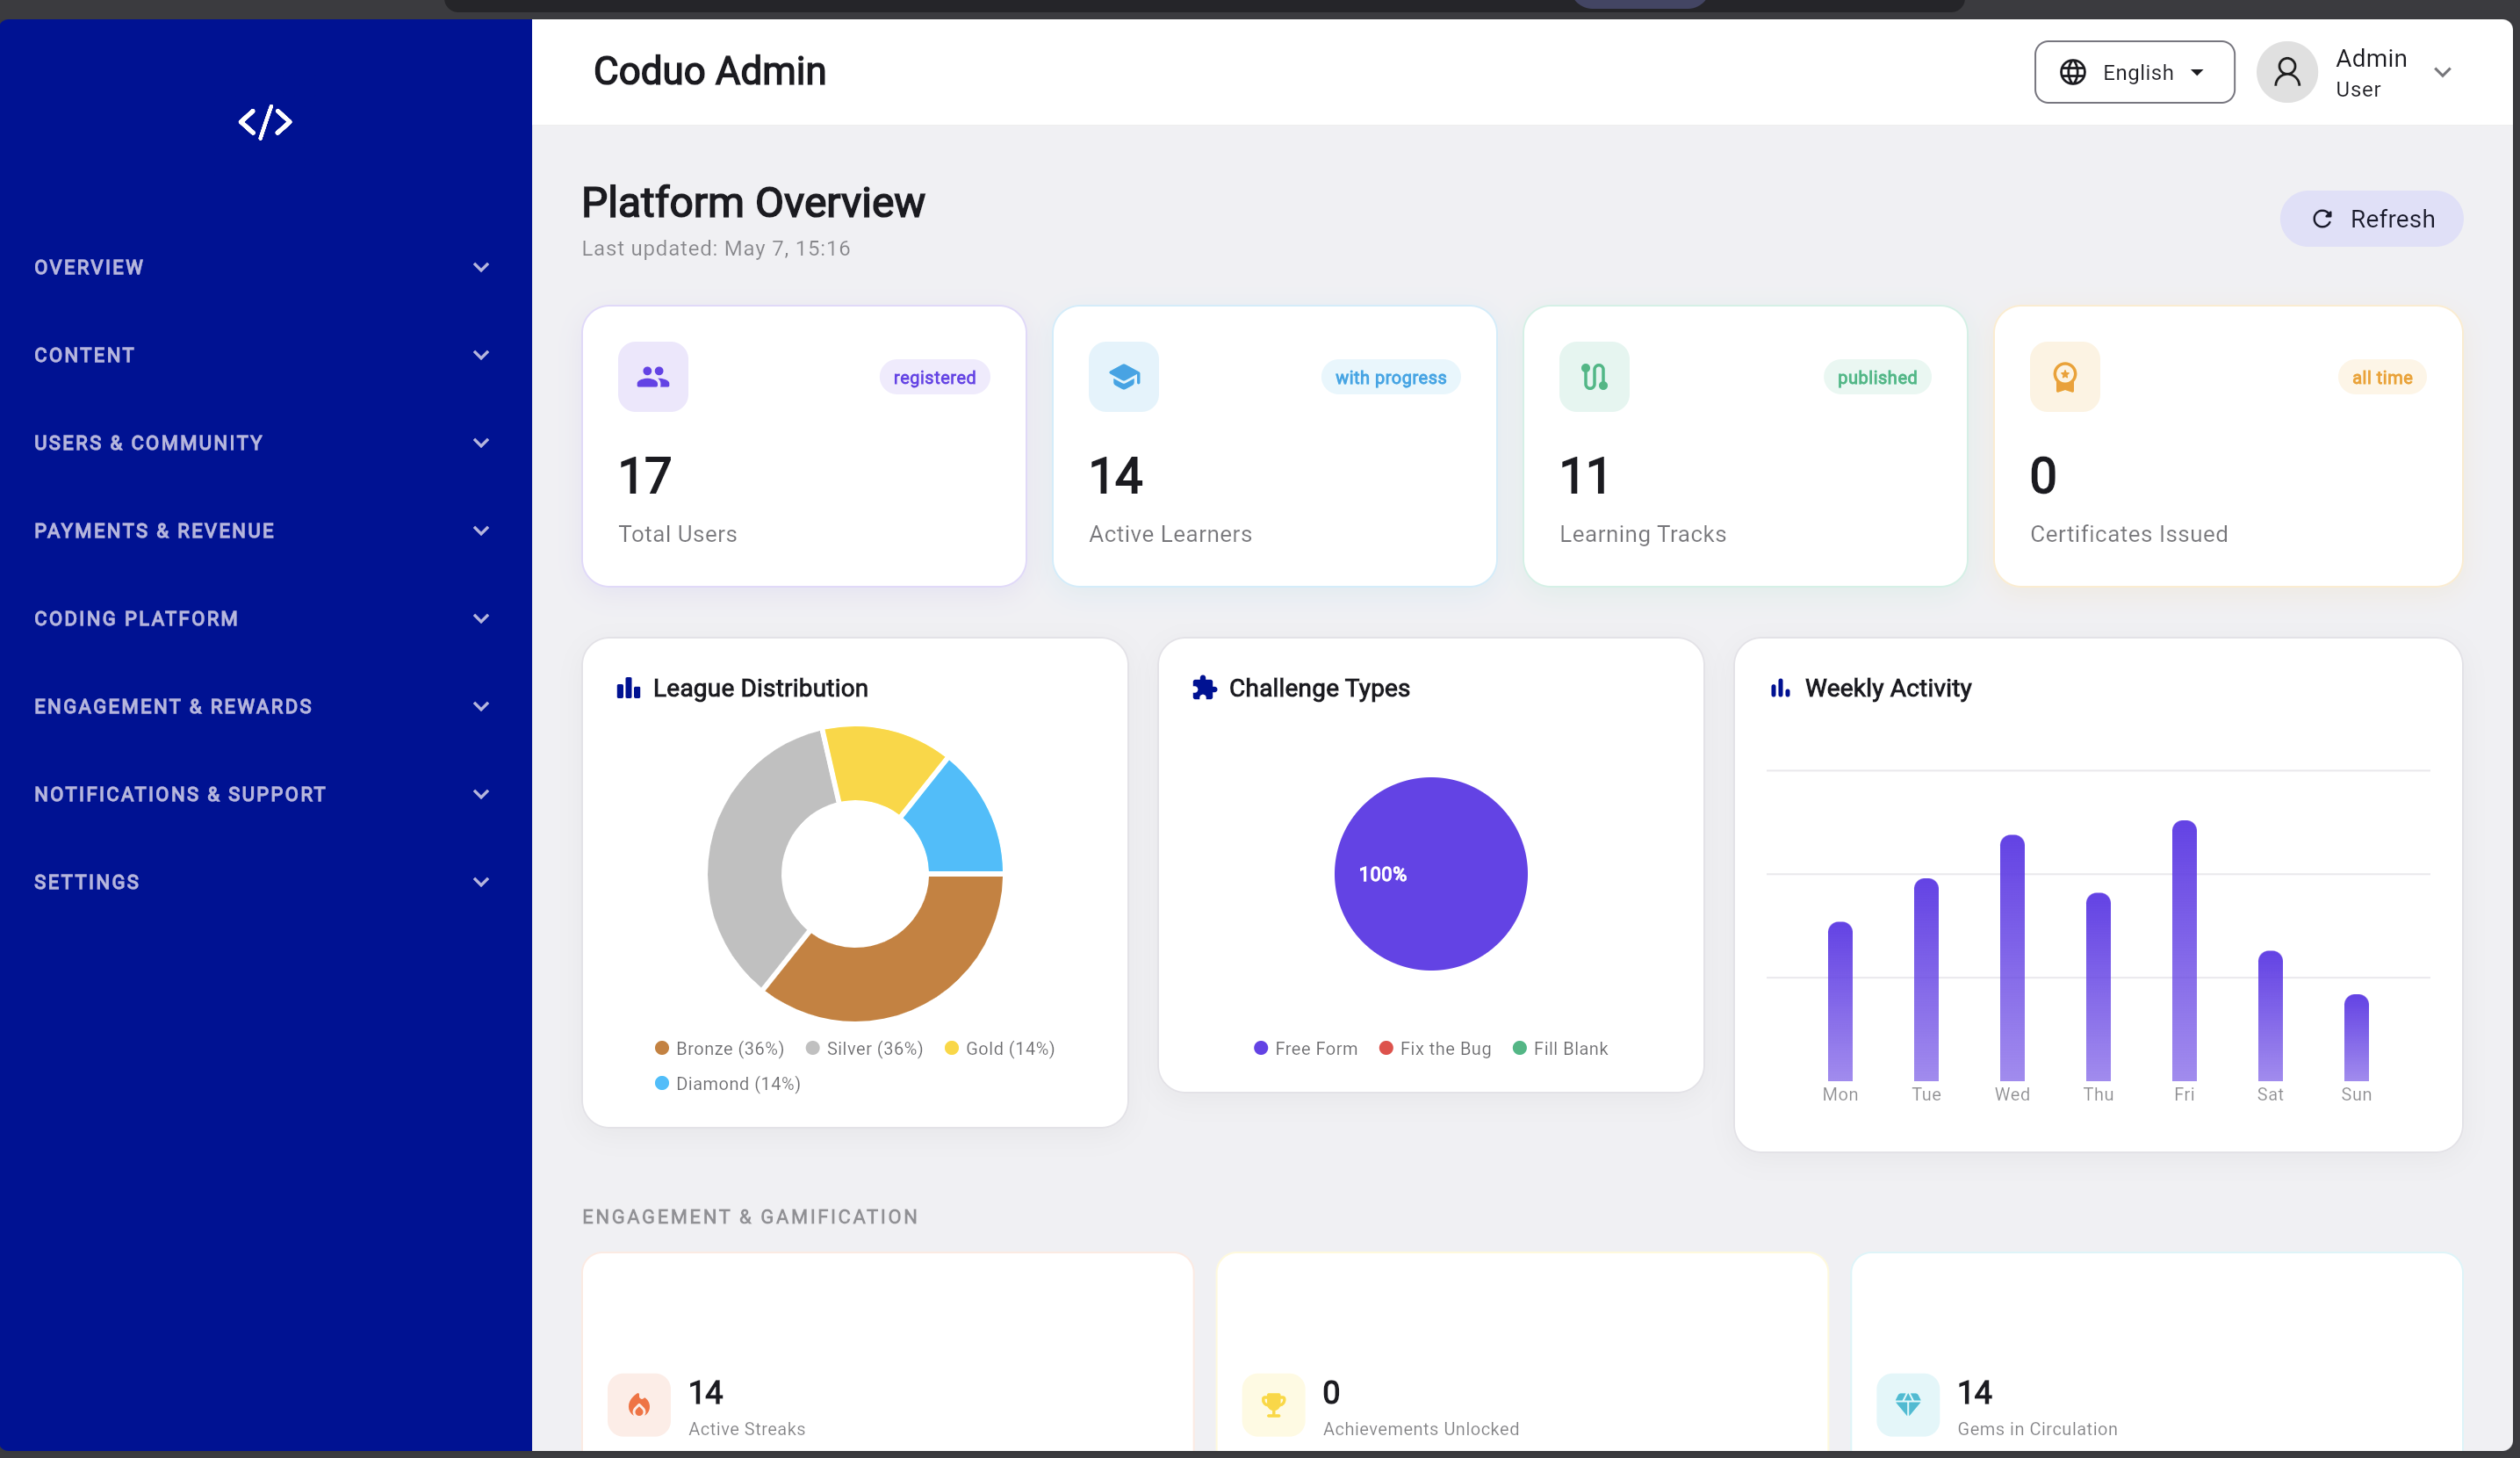Image resolution: width=2520 pixels, height=1458 pixels.
Task: Click the Coduo code-brackets logo in sidebar
Action: [x=265, y=122]
